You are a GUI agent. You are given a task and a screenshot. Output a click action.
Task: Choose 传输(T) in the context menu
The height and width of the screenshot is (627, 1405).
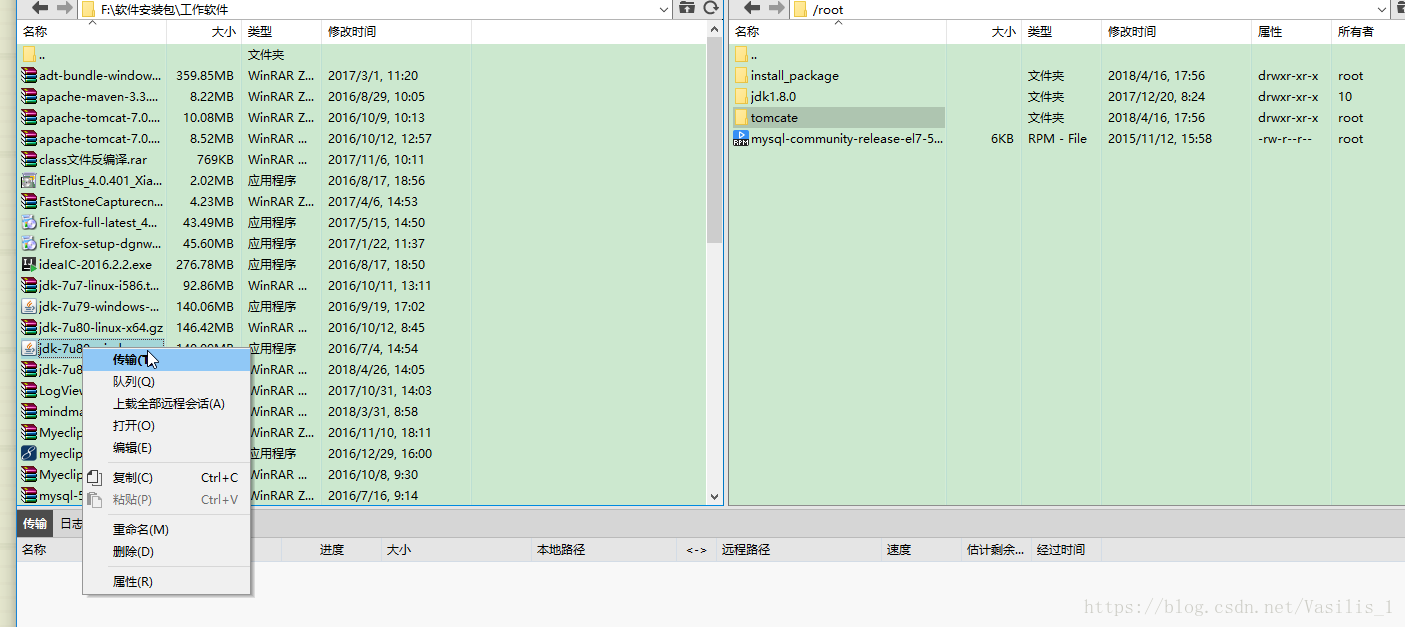(166, 360)
